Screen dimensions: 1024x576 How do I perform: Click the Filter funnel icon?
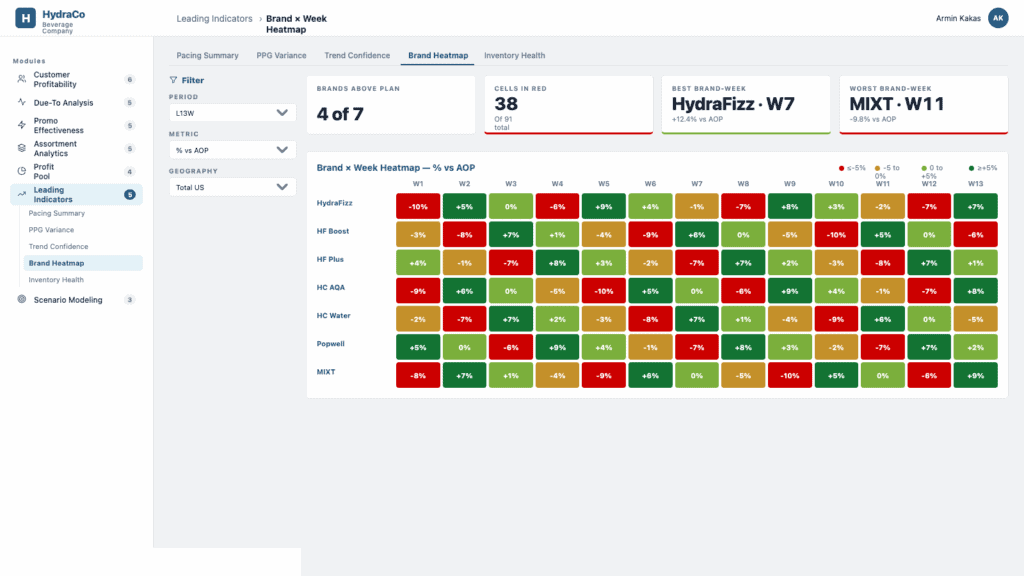173,80
